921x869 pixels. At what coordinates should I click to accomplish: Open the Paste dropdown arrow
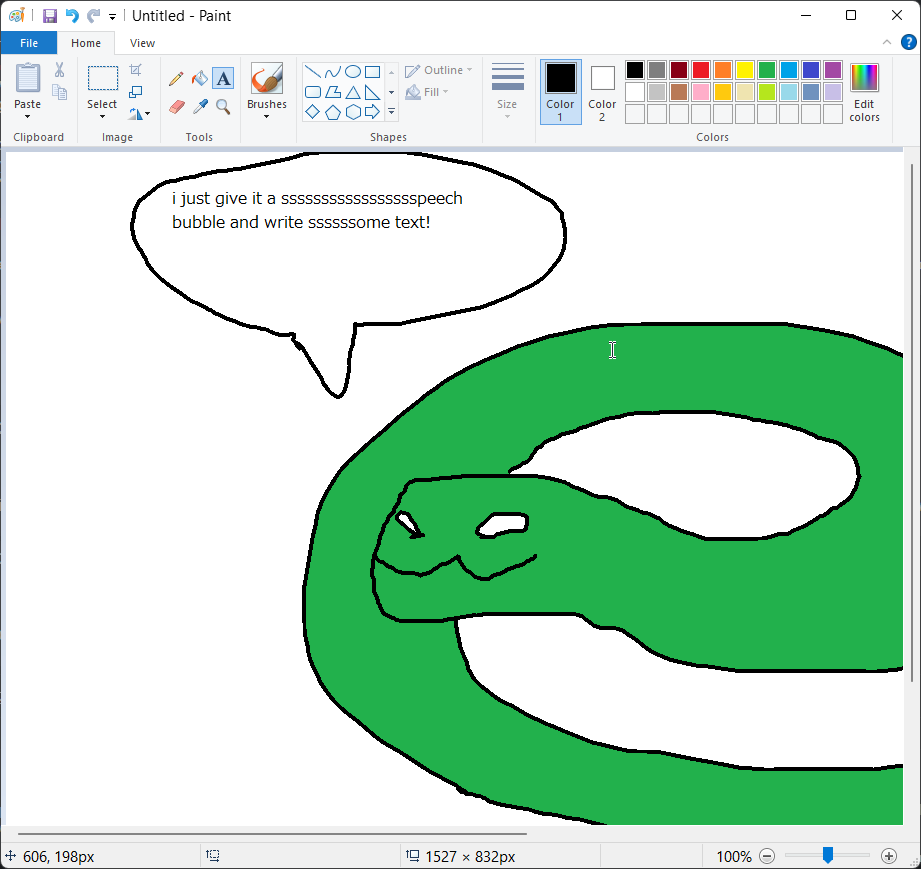coord(28,116)
